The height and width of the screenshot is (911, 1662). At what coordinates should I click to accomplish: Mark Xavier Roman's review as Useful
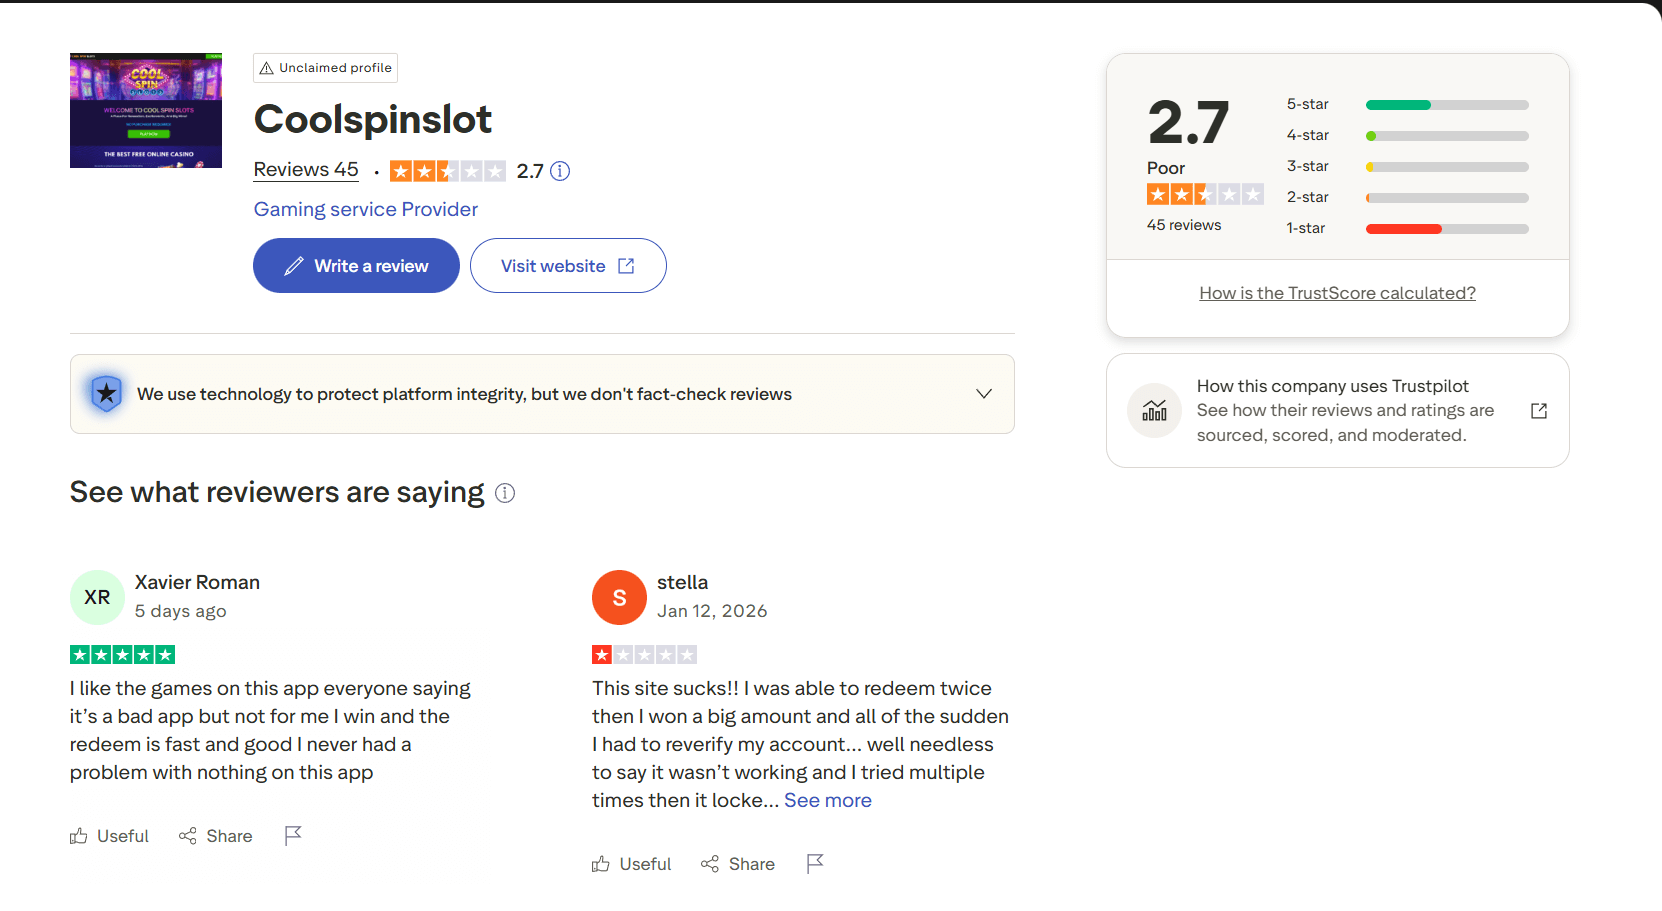tap(109, 836)
